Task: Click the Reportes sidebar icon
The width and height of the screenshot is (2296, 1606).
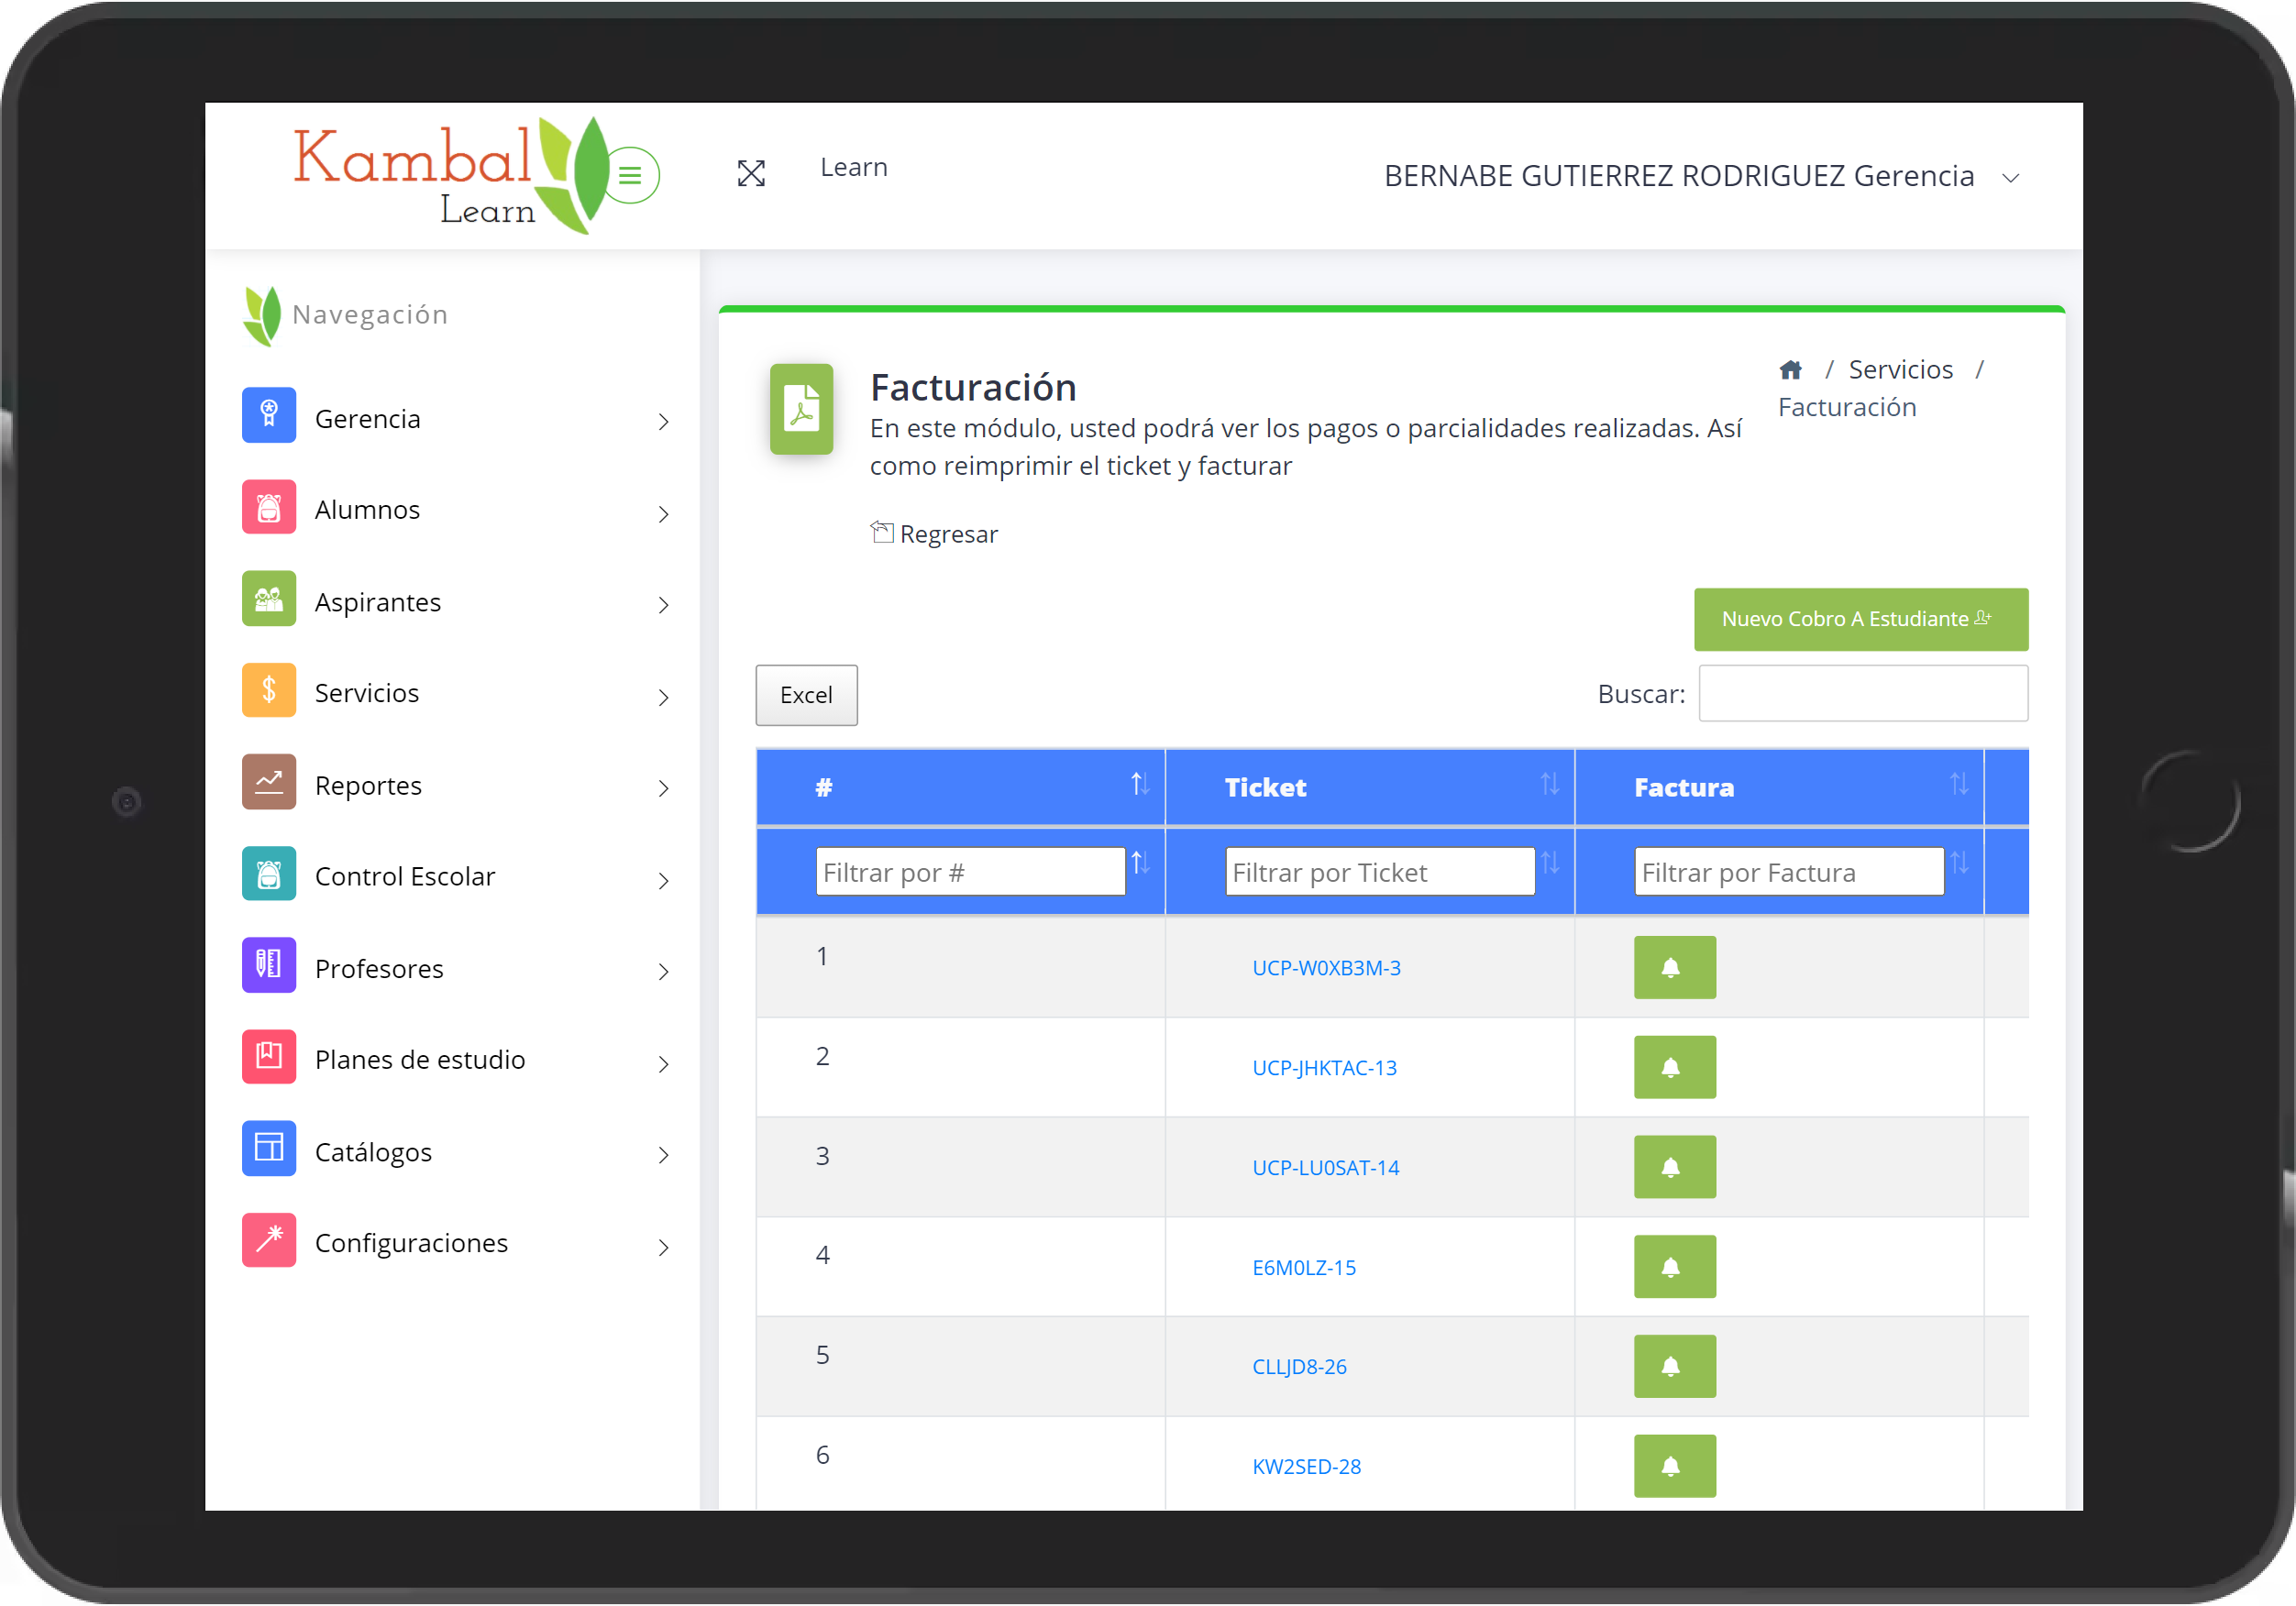Action: point(269,785)
